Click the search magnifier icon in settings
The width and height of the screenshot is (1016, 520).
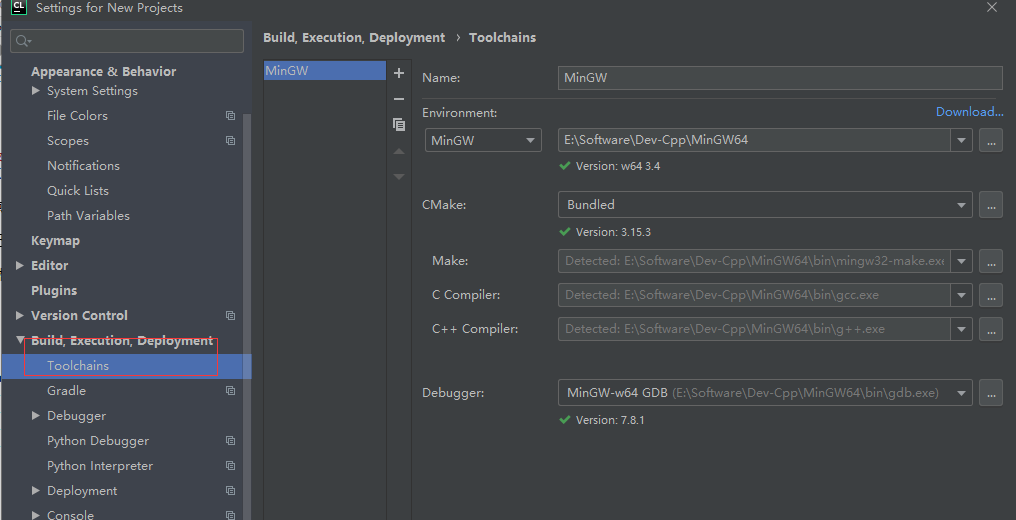[x=23, y=41]
